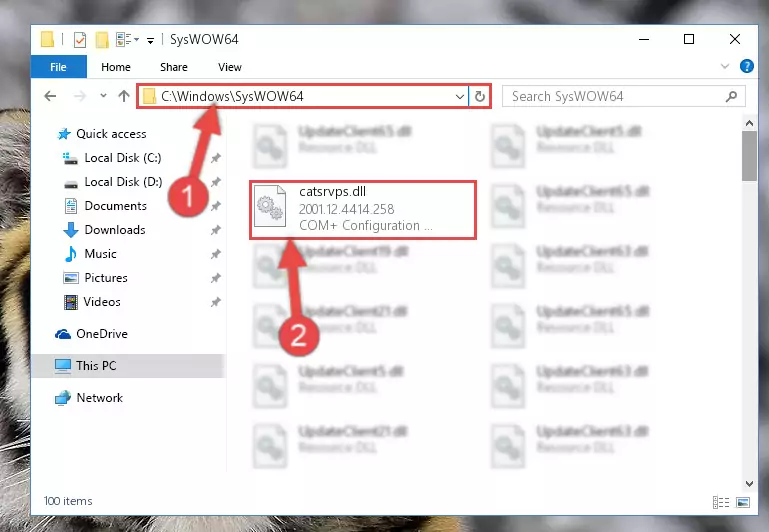This screenshot has height=532, width=769.
Task: Click the folder icon in the title bar
Action: (48, 39)
